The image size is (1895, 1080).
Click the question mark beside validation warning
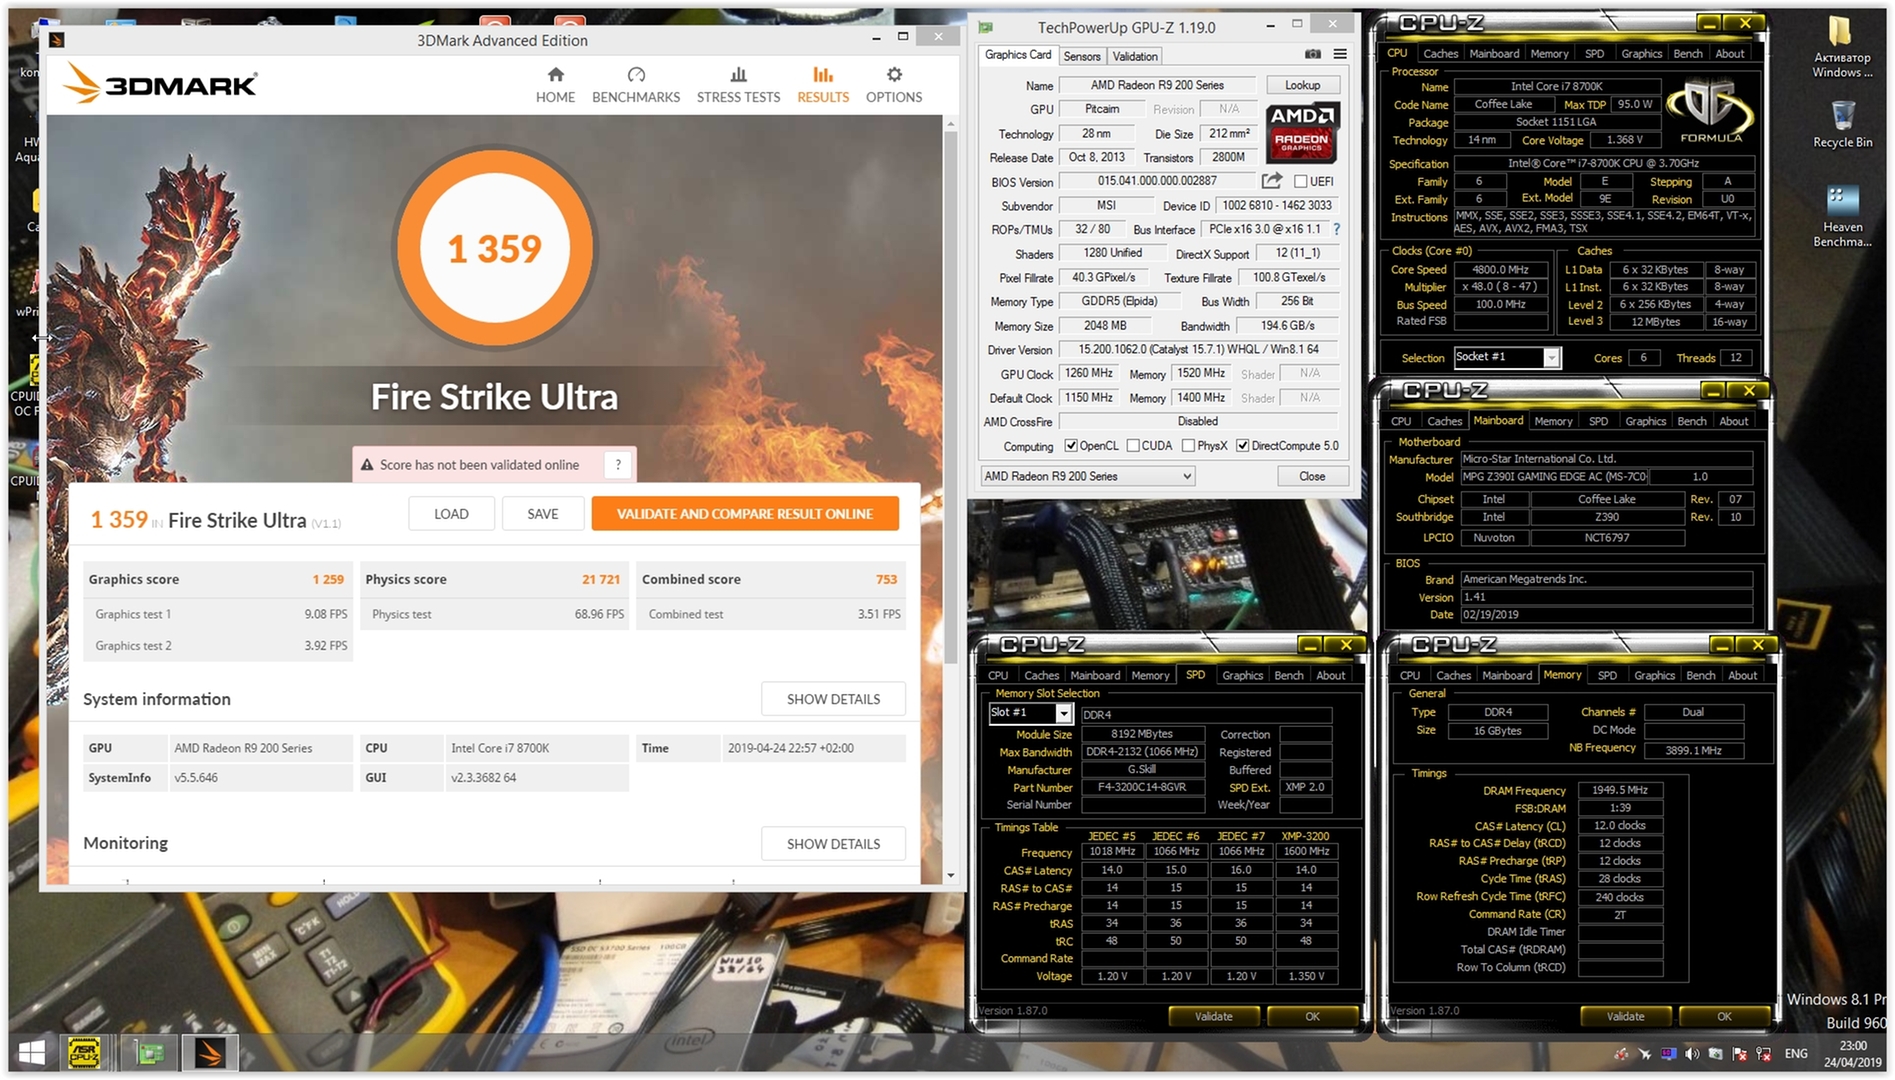[618, 465]
